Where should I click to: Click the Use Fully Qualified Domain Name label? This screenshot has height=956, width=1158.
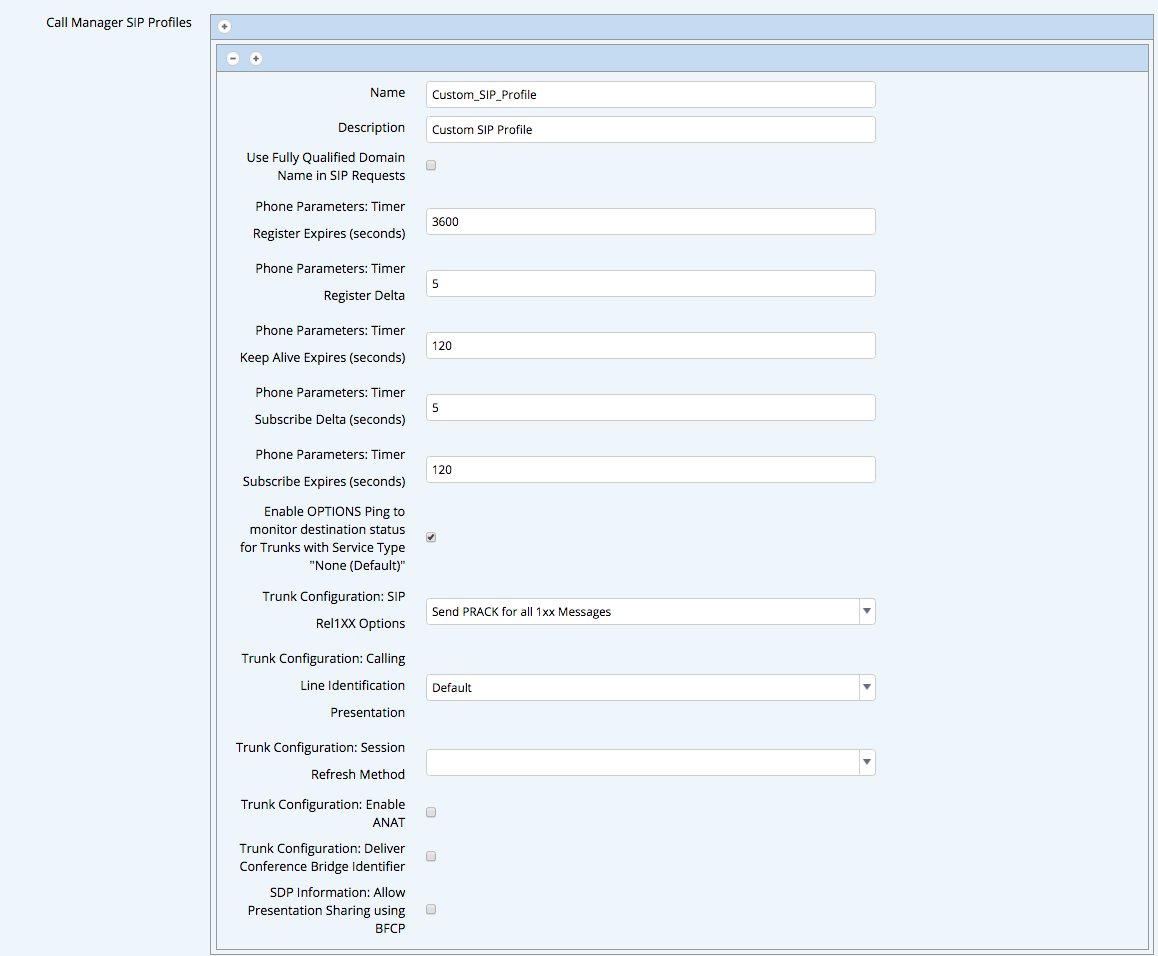click(x=326, y=166)
